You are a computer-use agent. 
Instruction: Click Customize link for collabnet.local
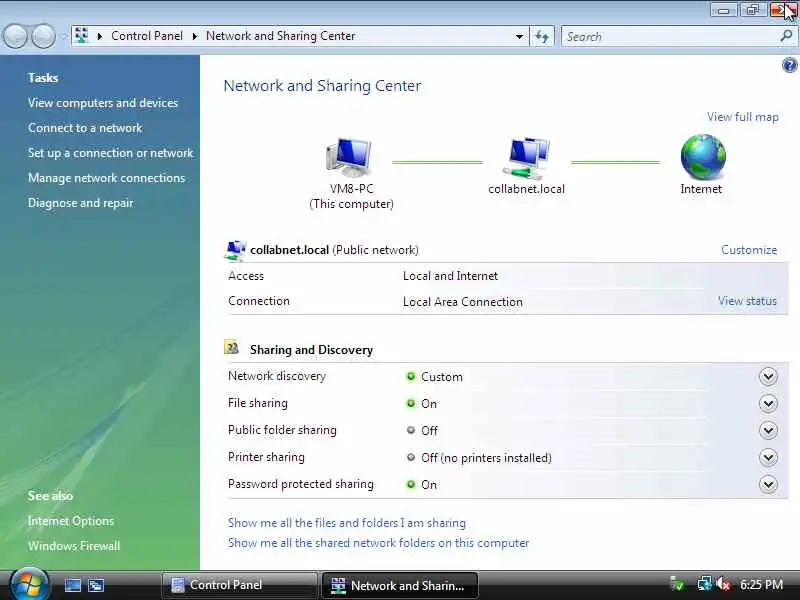click(x=749, y=249)
